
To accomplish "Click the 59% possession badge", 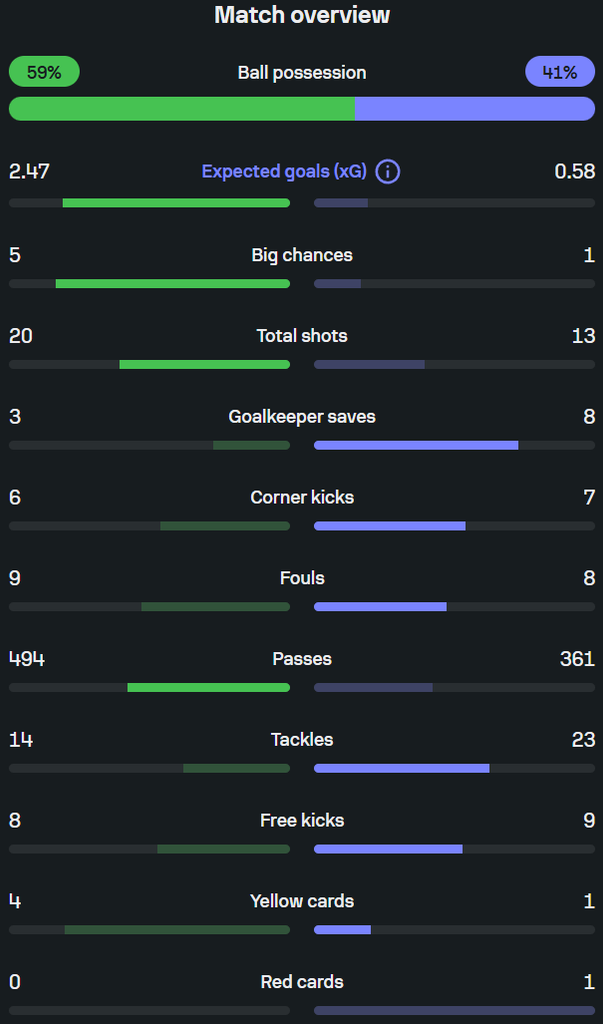I will tap(44, 72).
